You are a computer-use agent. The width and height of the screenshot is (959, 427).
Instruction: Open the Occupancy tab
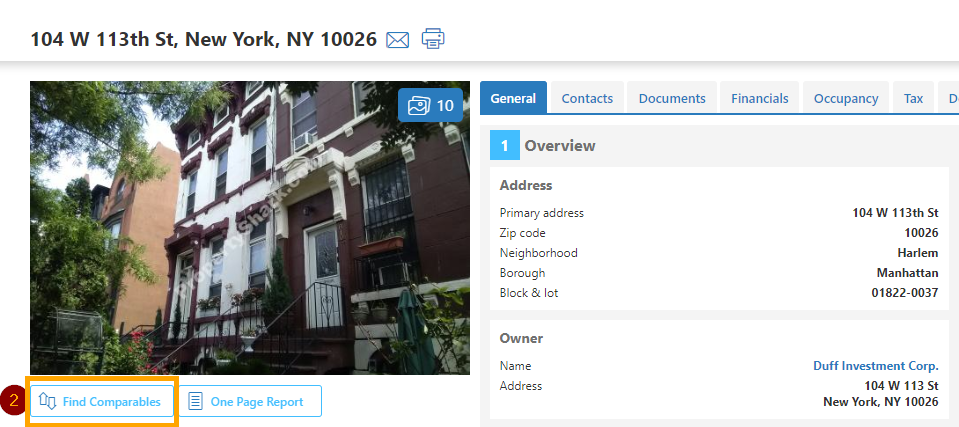[x=846, y=98]
